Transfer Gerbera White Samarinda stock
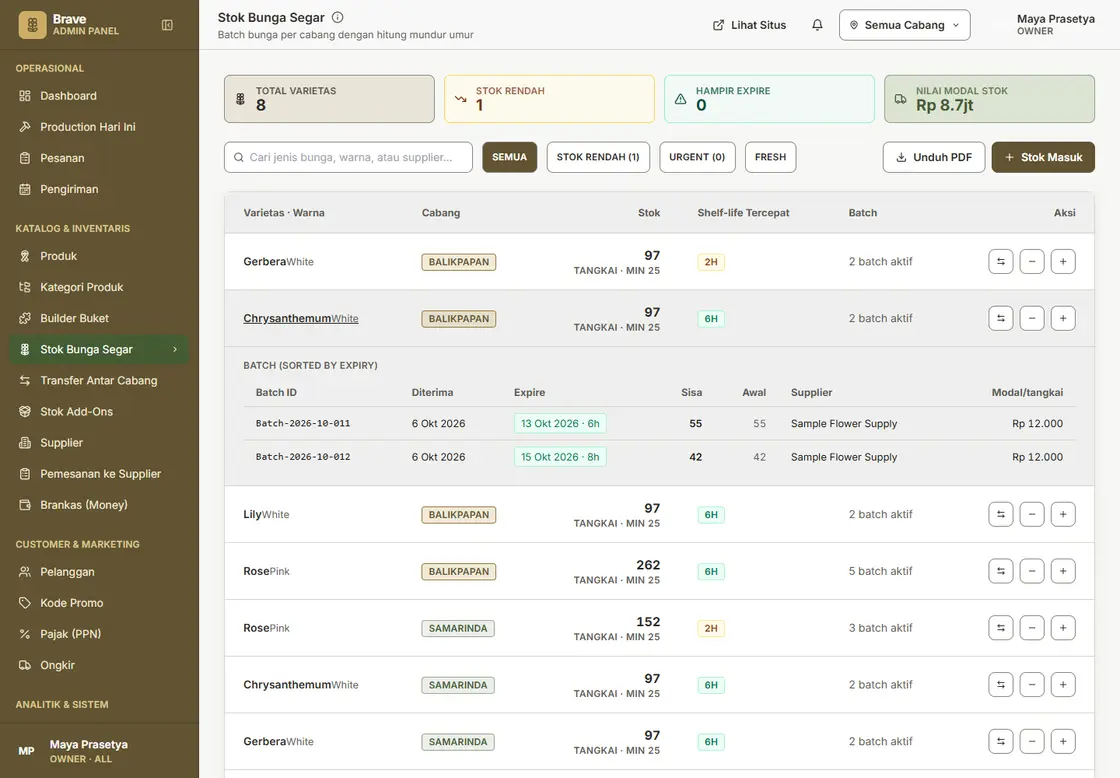 [x=1001, y=742]
